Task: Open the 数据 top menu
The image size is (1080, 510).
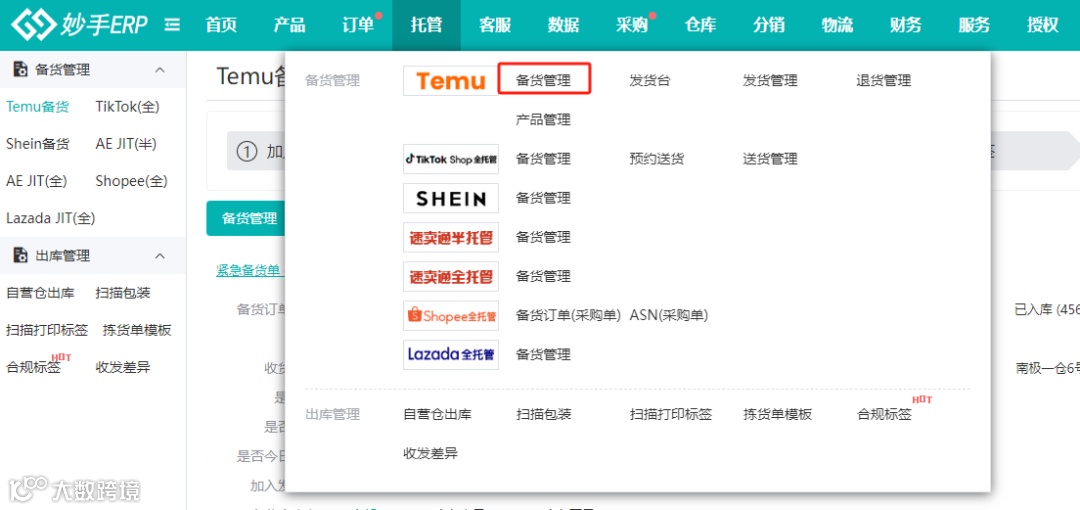Action: point(563,26)
